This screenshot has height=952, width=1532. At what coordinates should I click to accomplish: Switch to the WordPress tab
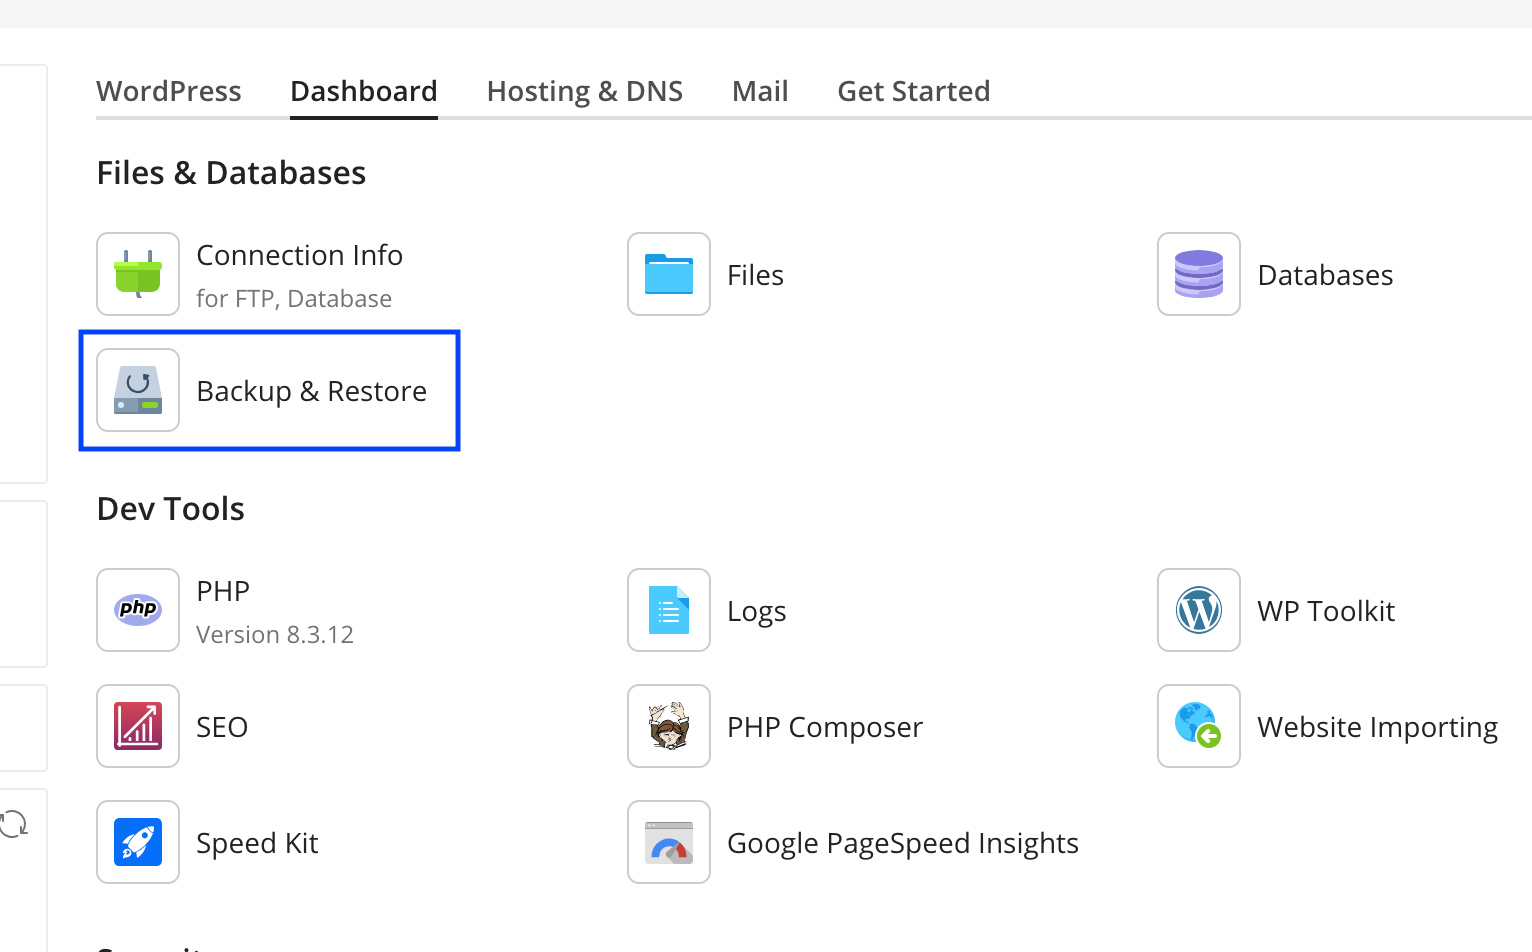(x=168, y=91)
